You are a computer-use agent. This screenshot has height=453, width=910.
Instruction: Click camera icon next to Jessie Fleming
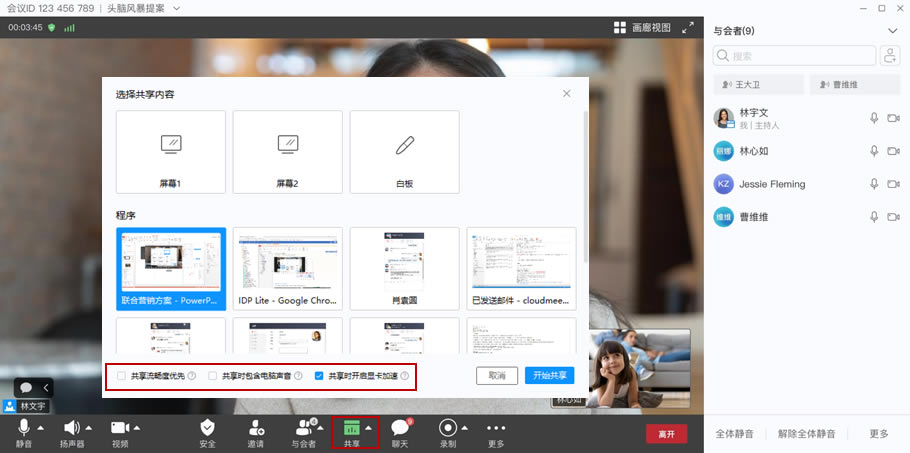coord(893,184)
